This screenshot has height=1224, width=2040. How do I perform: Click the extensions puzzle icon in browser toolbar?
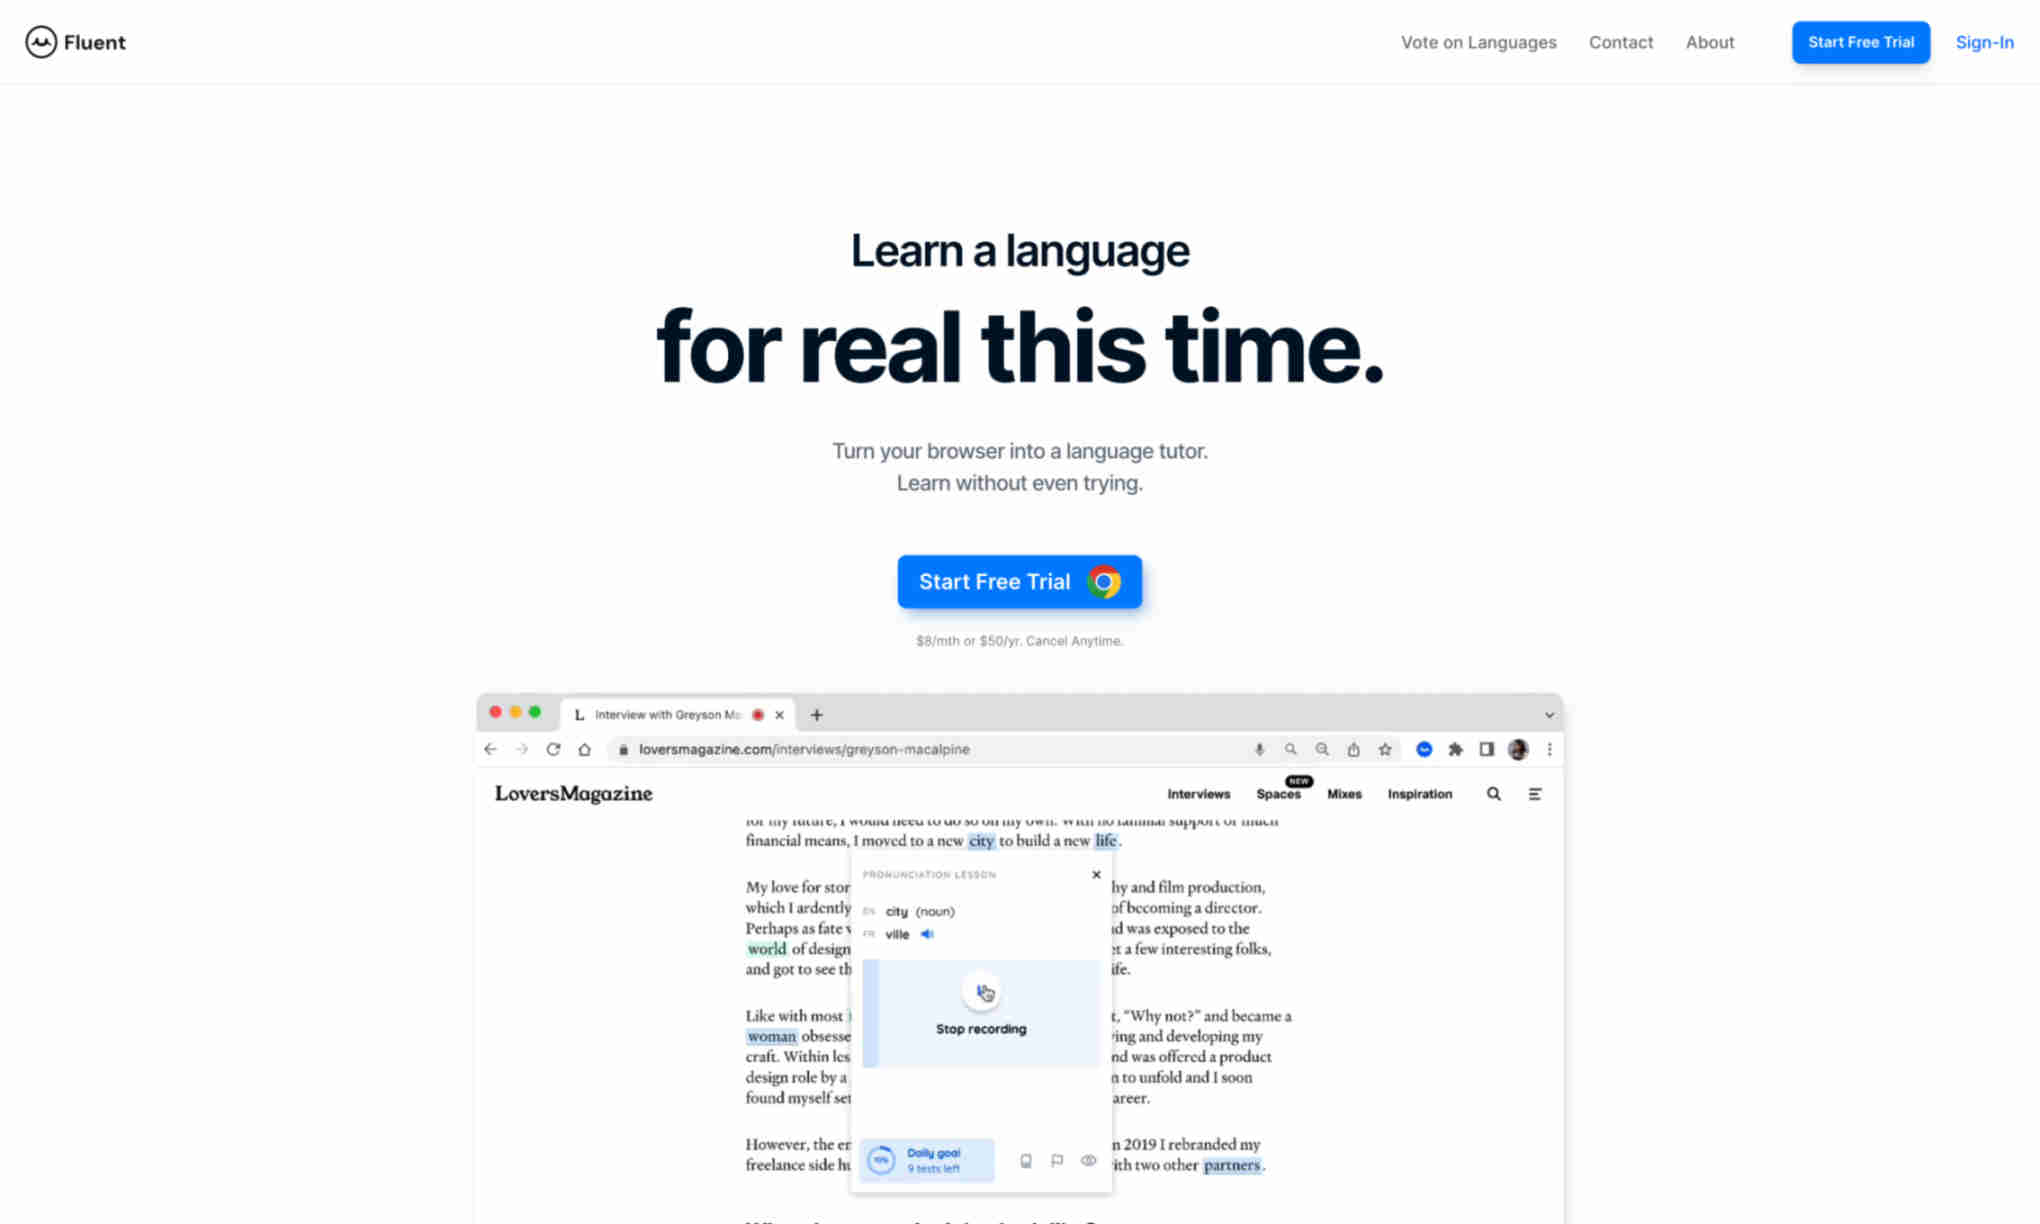point(1454,749)
